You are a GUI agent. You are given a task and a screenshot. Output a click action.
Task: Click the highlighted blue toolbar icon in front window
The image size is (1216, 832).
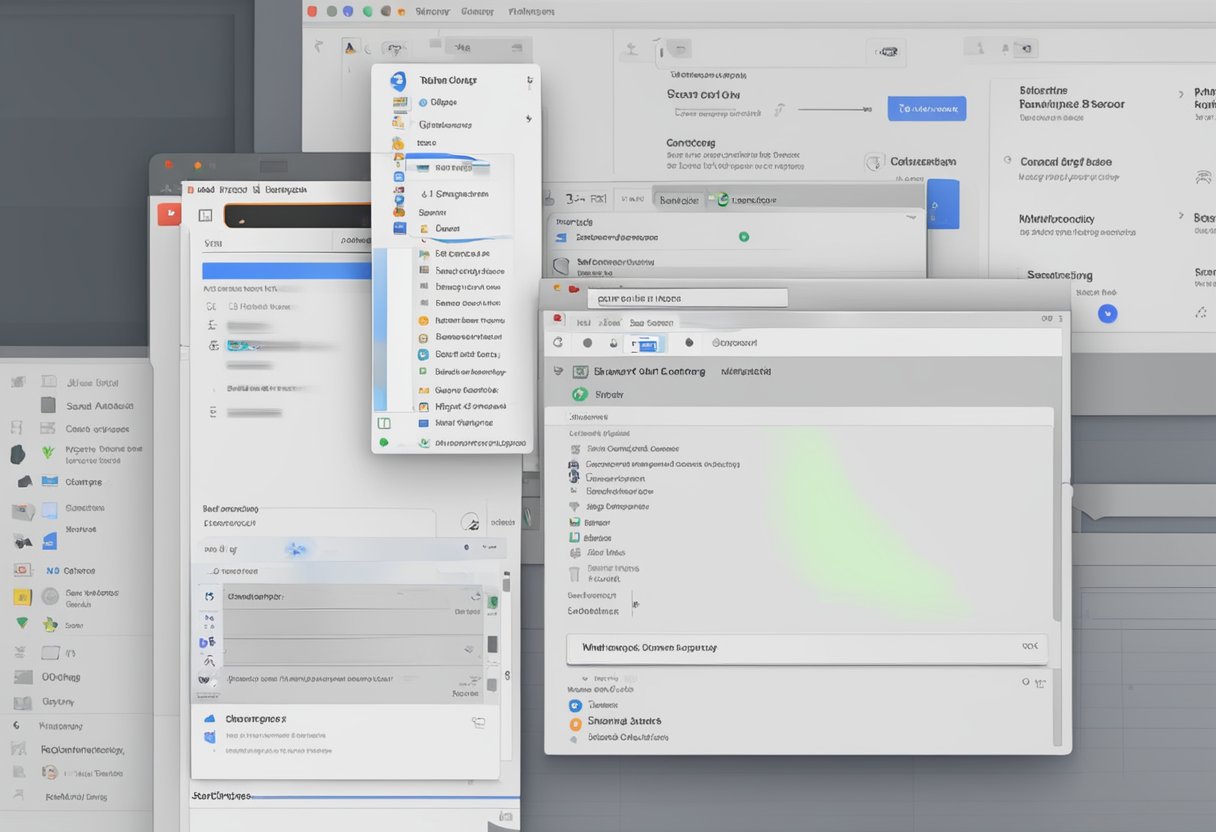click(645, 342)
